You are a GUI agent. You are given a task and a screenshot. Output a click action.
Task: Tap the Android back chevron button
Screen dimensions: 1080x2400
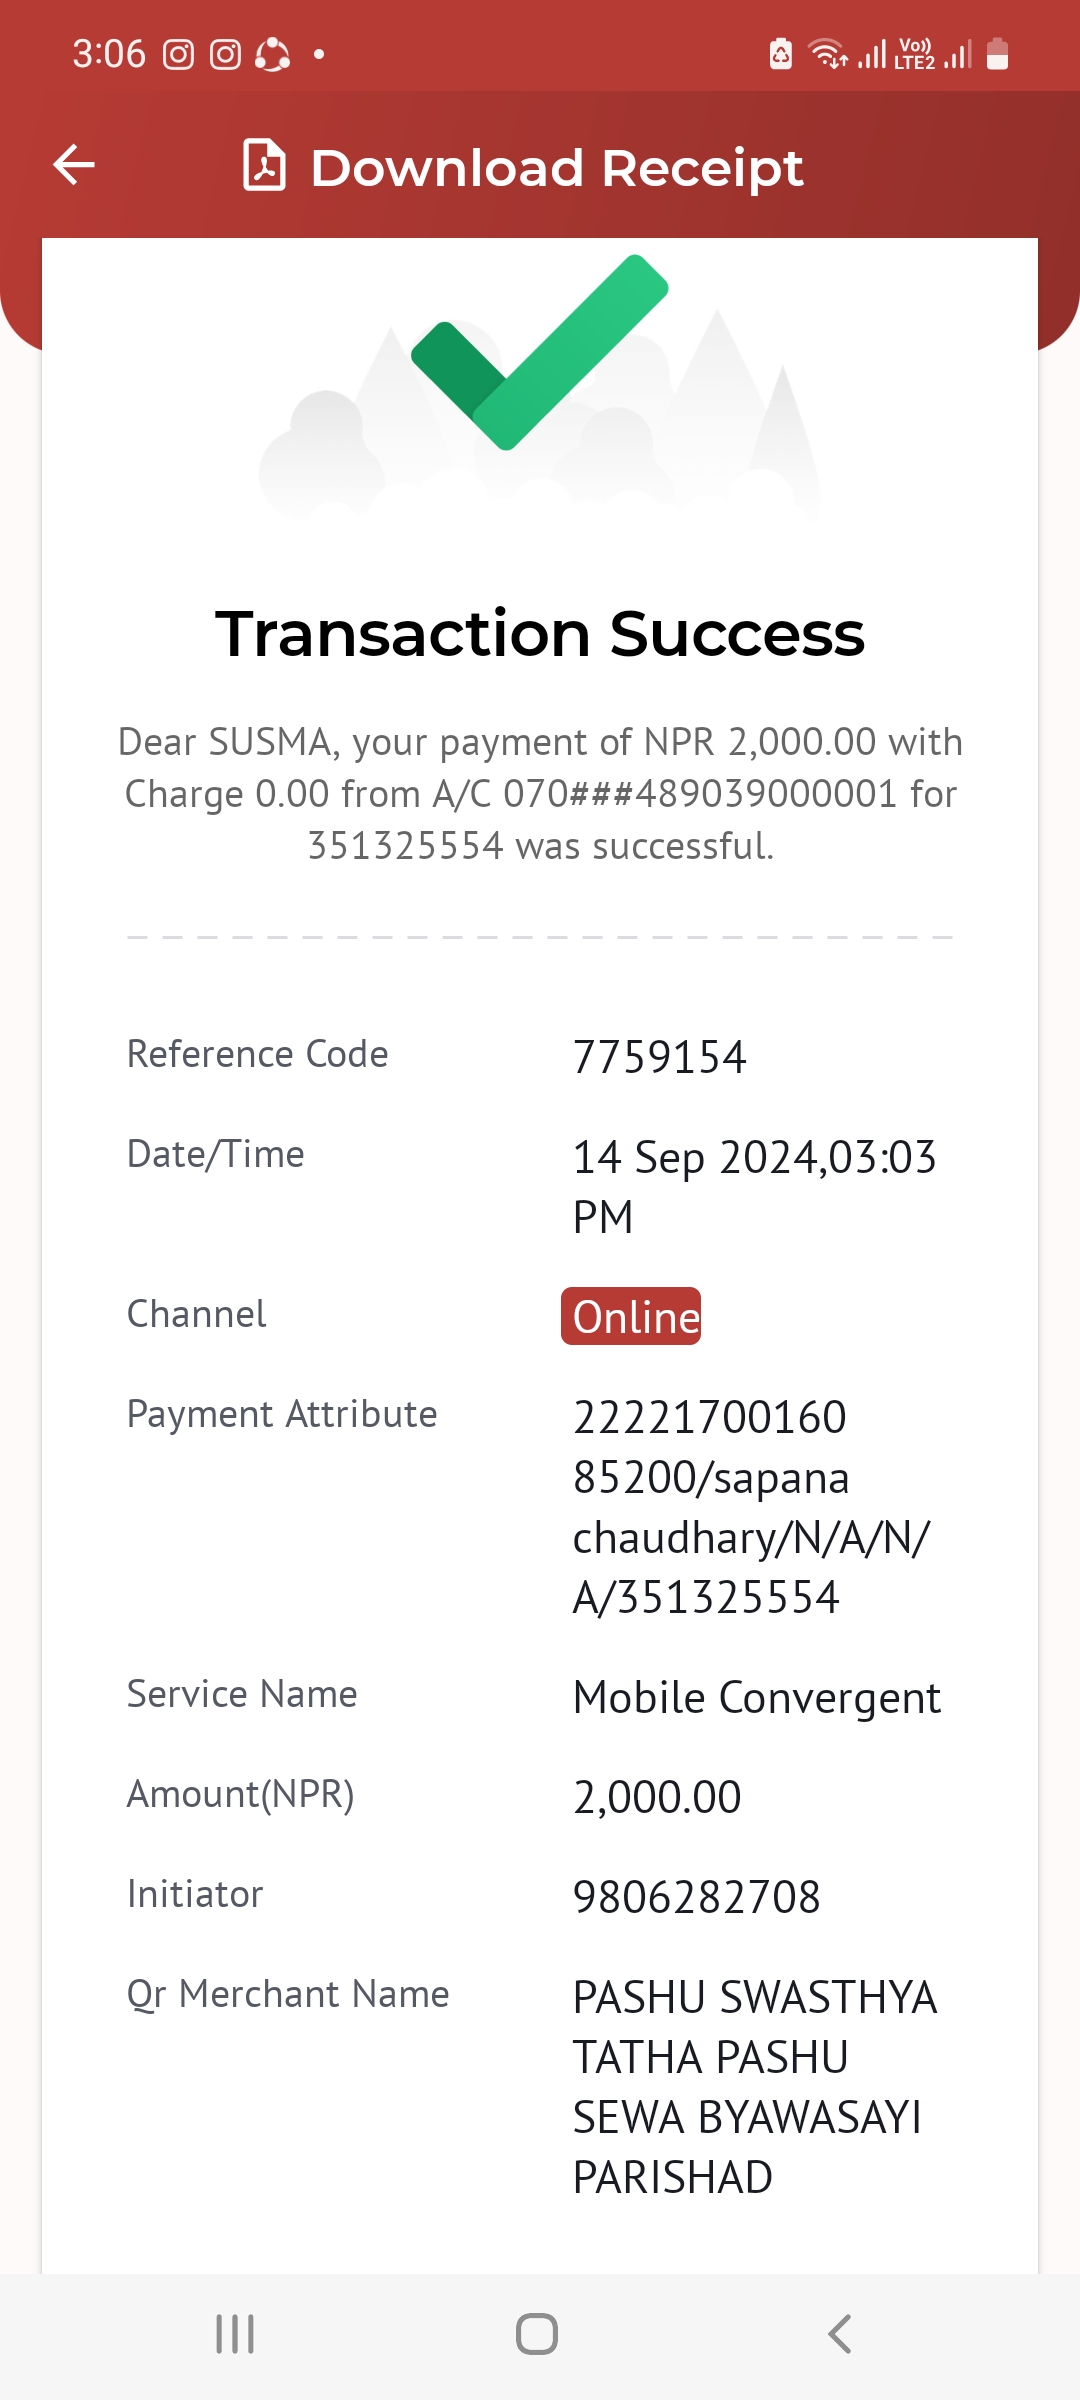(840, 2334)
